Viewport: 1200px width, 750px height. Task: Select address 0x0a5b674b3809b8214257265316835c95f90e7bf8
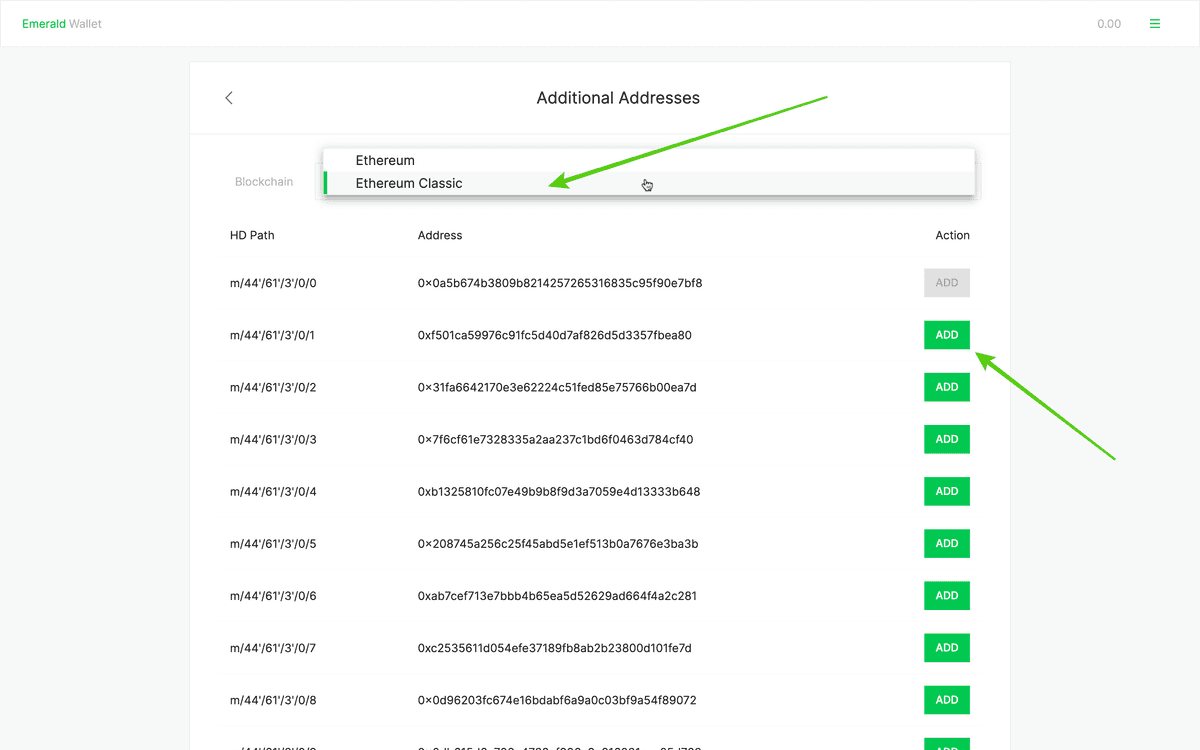coord(560,283)
